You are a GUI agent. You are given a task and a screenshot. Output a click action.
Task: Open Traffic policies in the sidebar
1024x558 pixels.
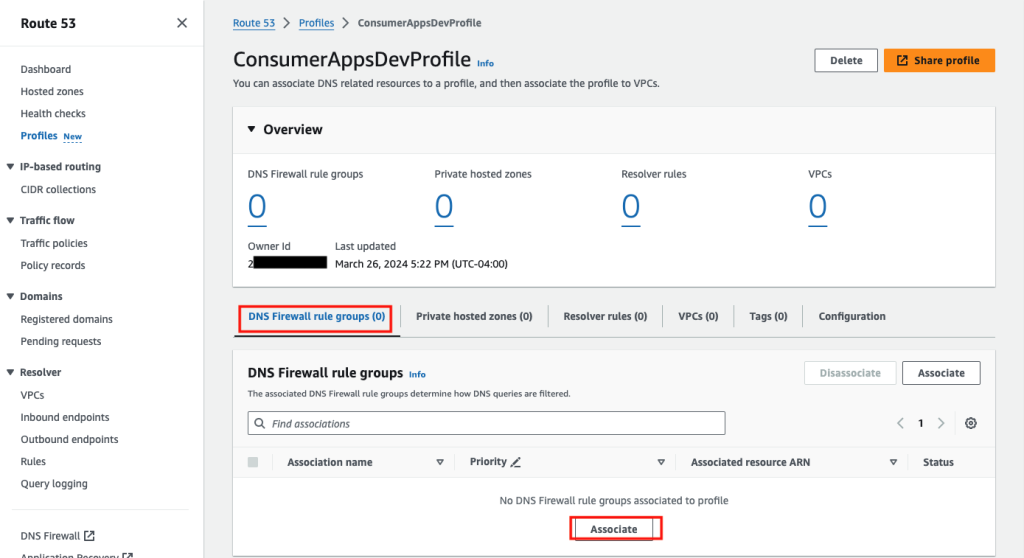point(54,243)
